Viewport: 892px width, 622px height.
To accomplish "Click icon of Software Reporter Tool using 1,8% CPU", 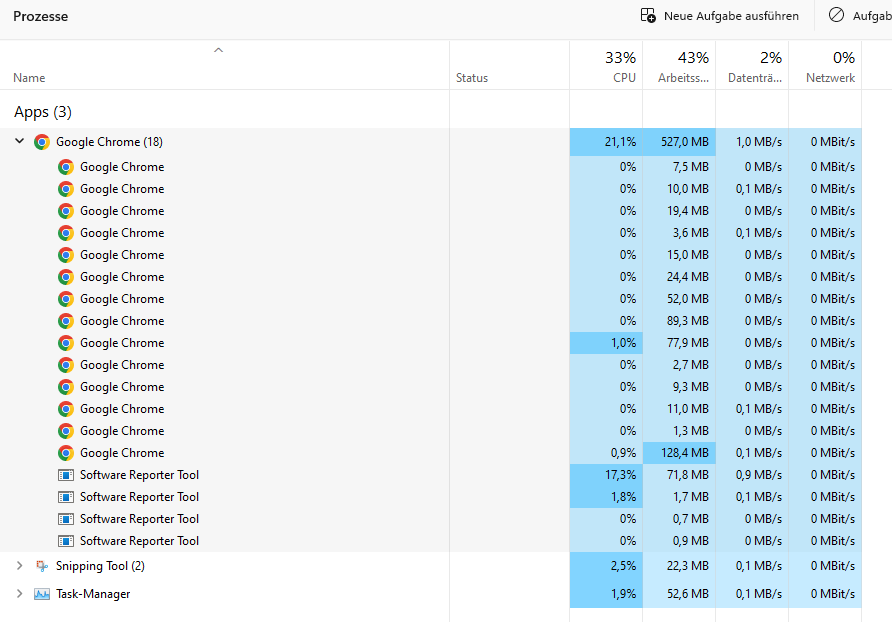I will click(x=66, y=497).
